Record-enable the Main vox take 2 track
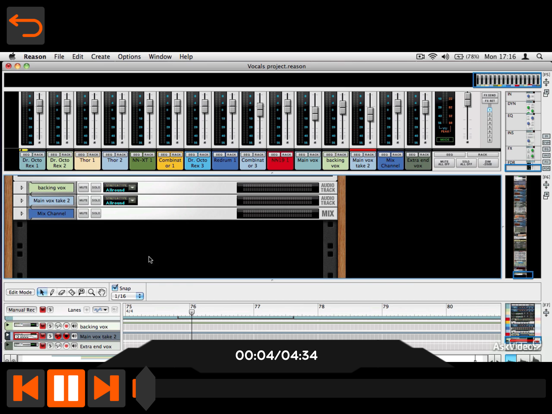This screenshot has height=414, width=552. pos(66,336)
